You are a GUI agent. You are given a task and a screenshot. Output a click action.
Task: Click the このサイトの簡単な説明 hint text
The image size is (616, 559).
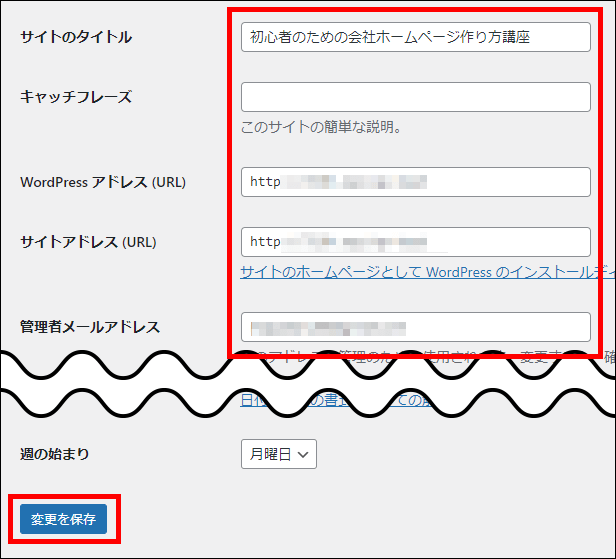point(321,127)
